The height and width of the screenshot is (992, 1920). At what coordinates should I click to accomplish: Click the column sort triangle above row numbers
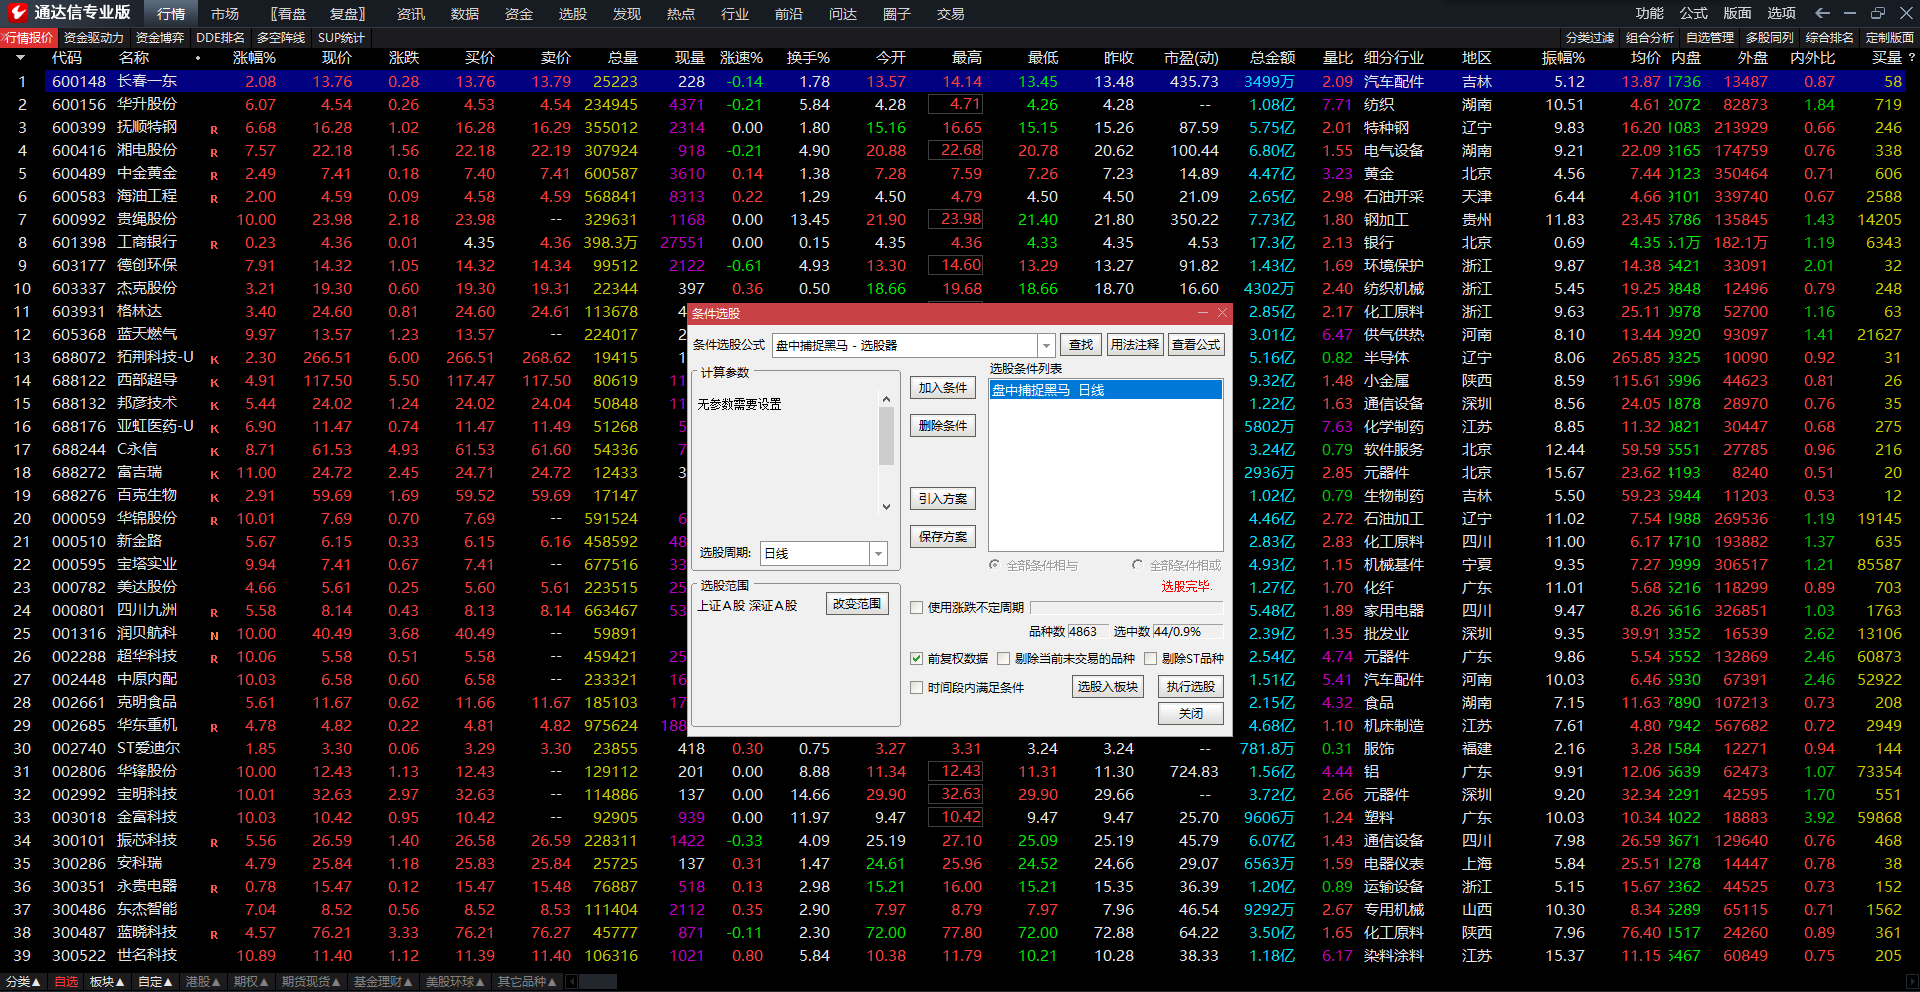pyautogui.click(x=20, y=58)
